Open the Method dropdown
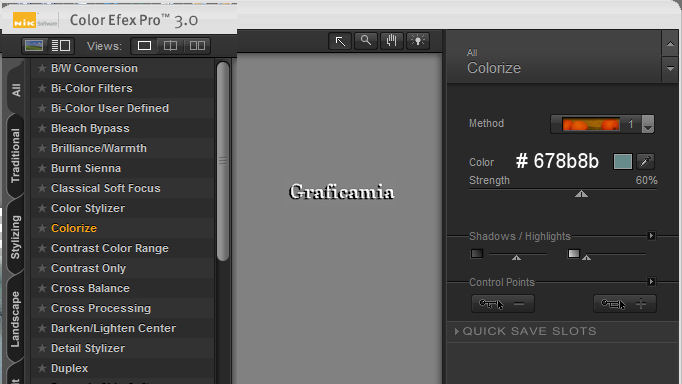 (x=648, y=124)
